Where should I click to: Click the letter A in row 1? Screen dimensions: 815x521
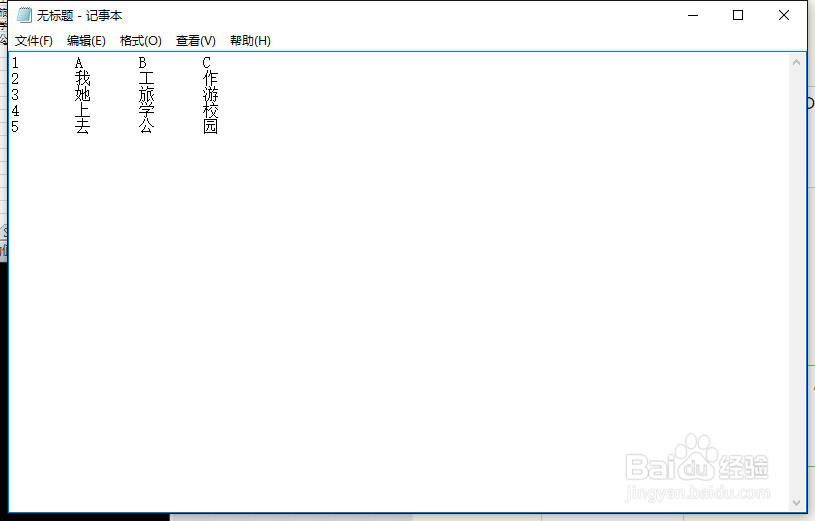pos(78,63)
